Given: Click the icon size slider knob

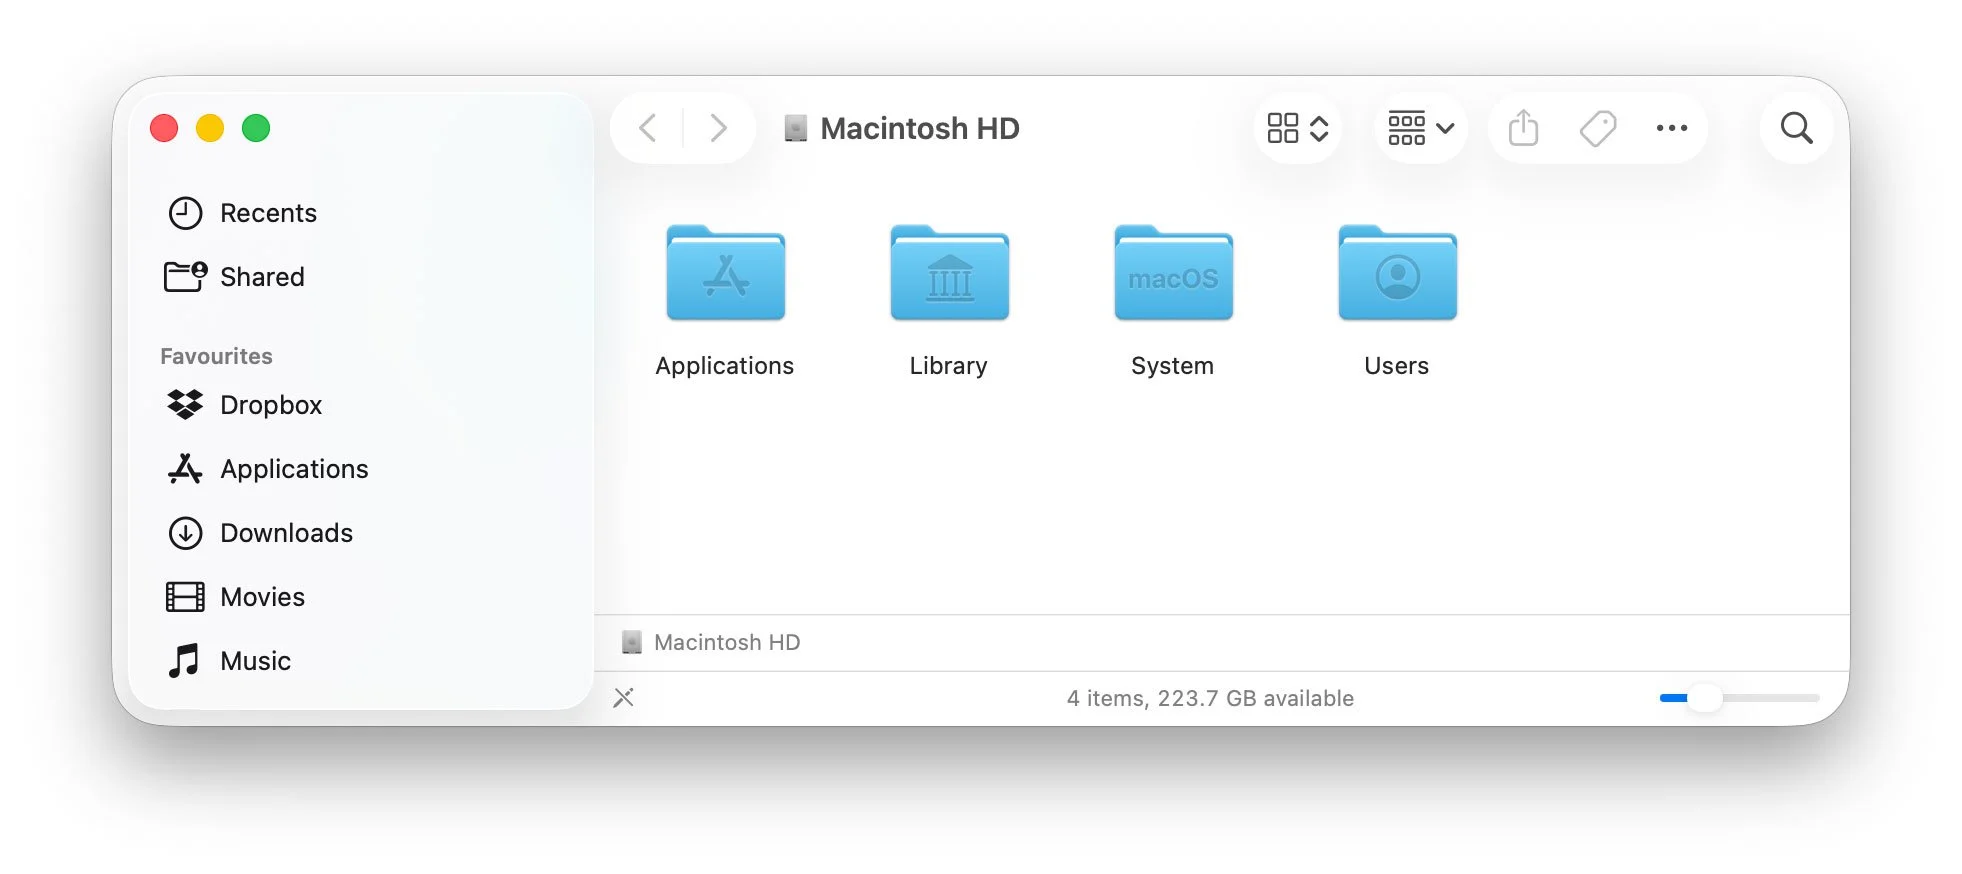Looking at the screenshot, I should [x=1704, y=698].
